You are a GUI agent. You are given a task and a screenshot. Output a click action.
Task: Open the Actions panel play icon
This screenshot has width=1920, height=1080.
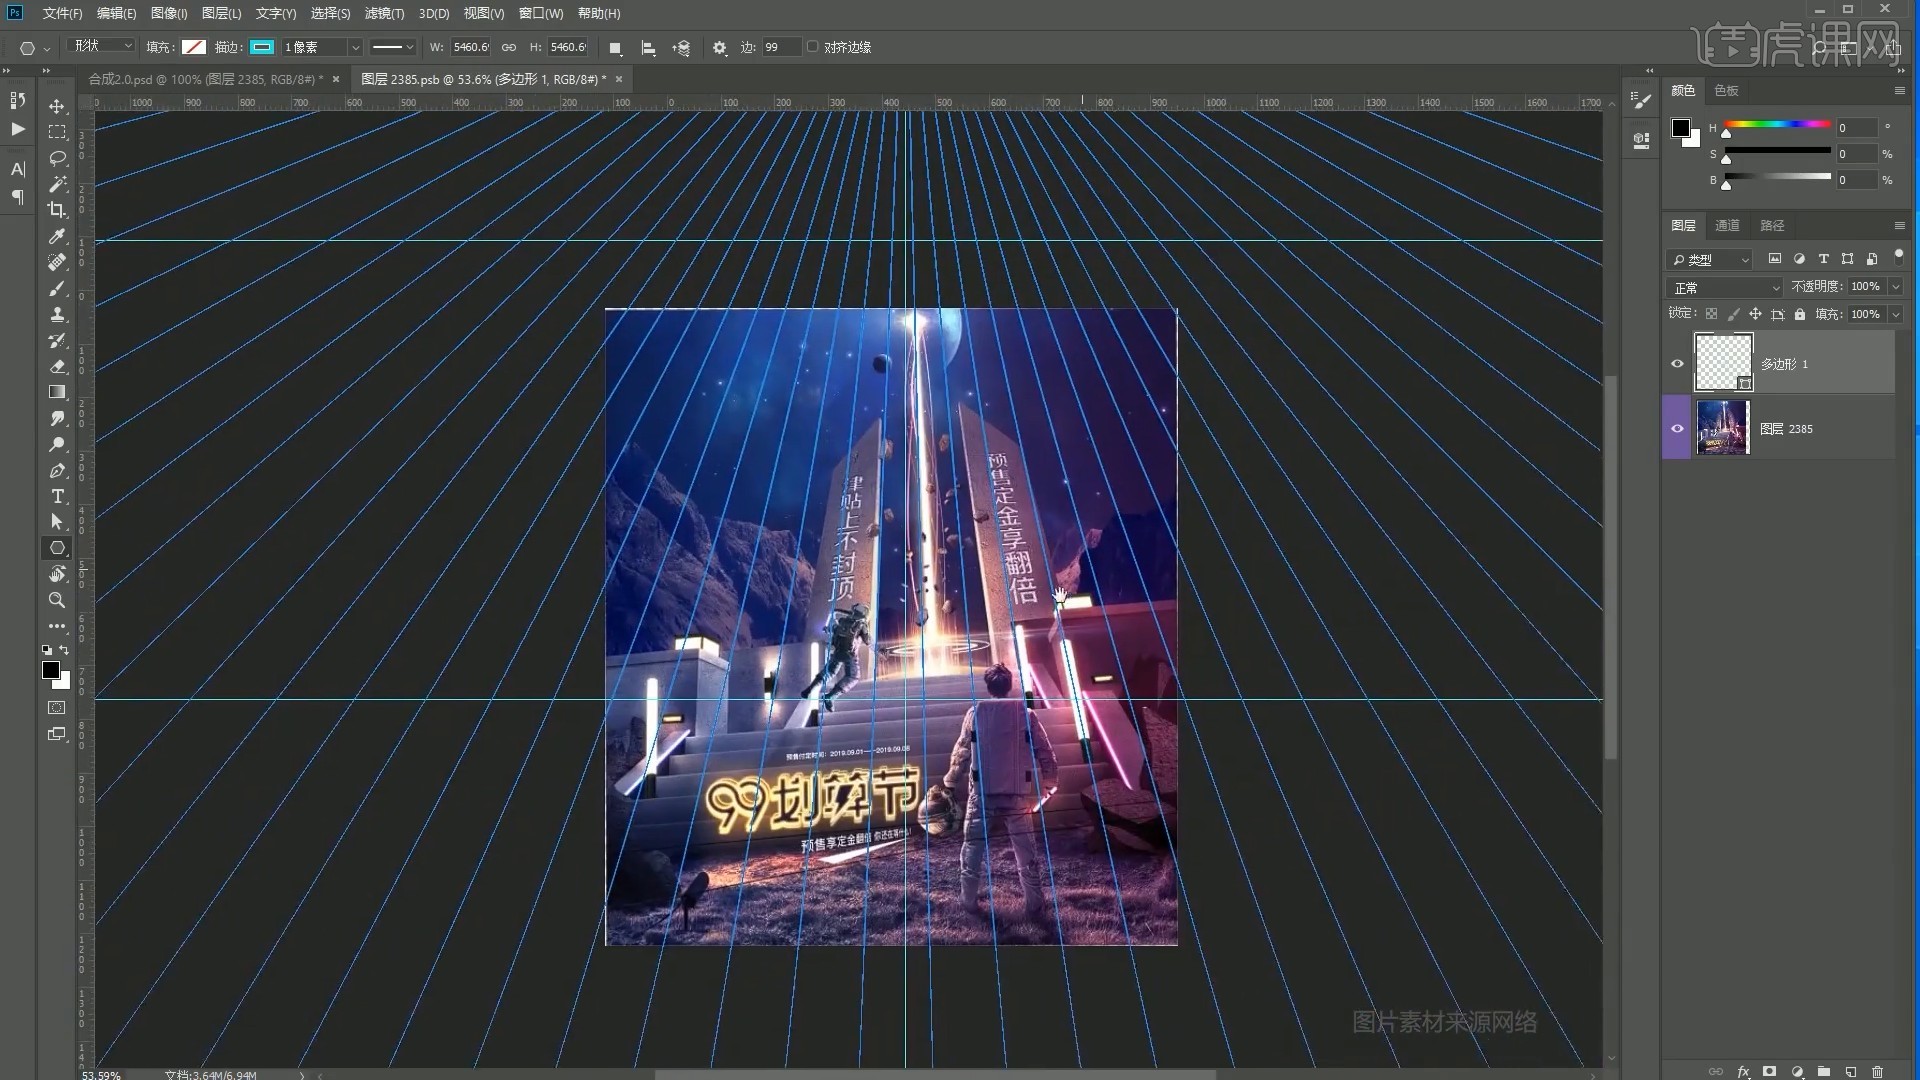(x=18, y=129)
